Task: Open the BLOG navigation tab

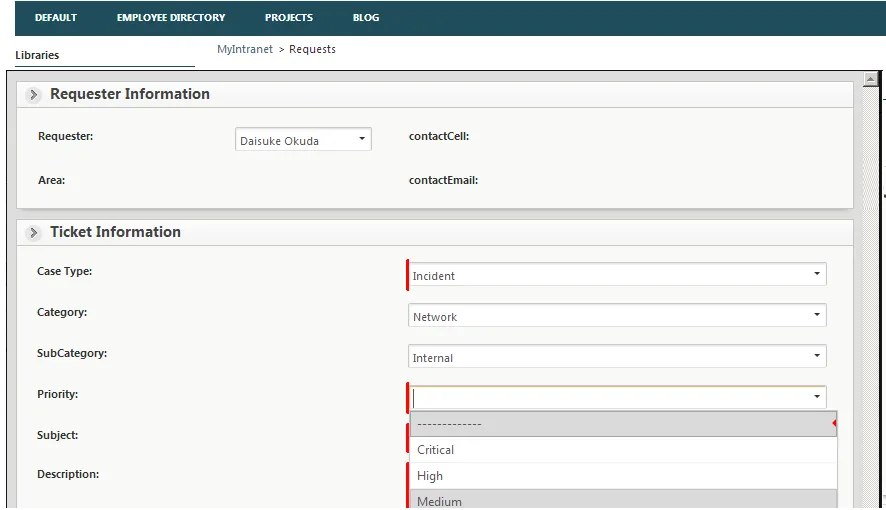Action: tap(366, 18)
